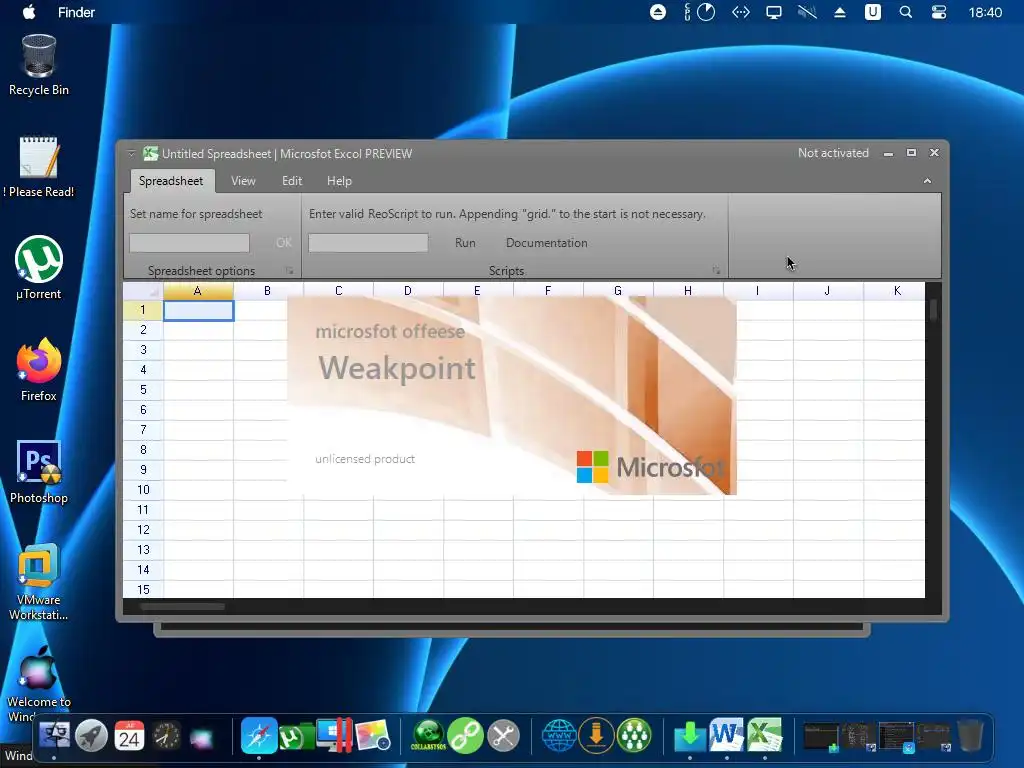Open the green chain link dock icon
The width and height of the screenshot is (1024, 768).
466,735
